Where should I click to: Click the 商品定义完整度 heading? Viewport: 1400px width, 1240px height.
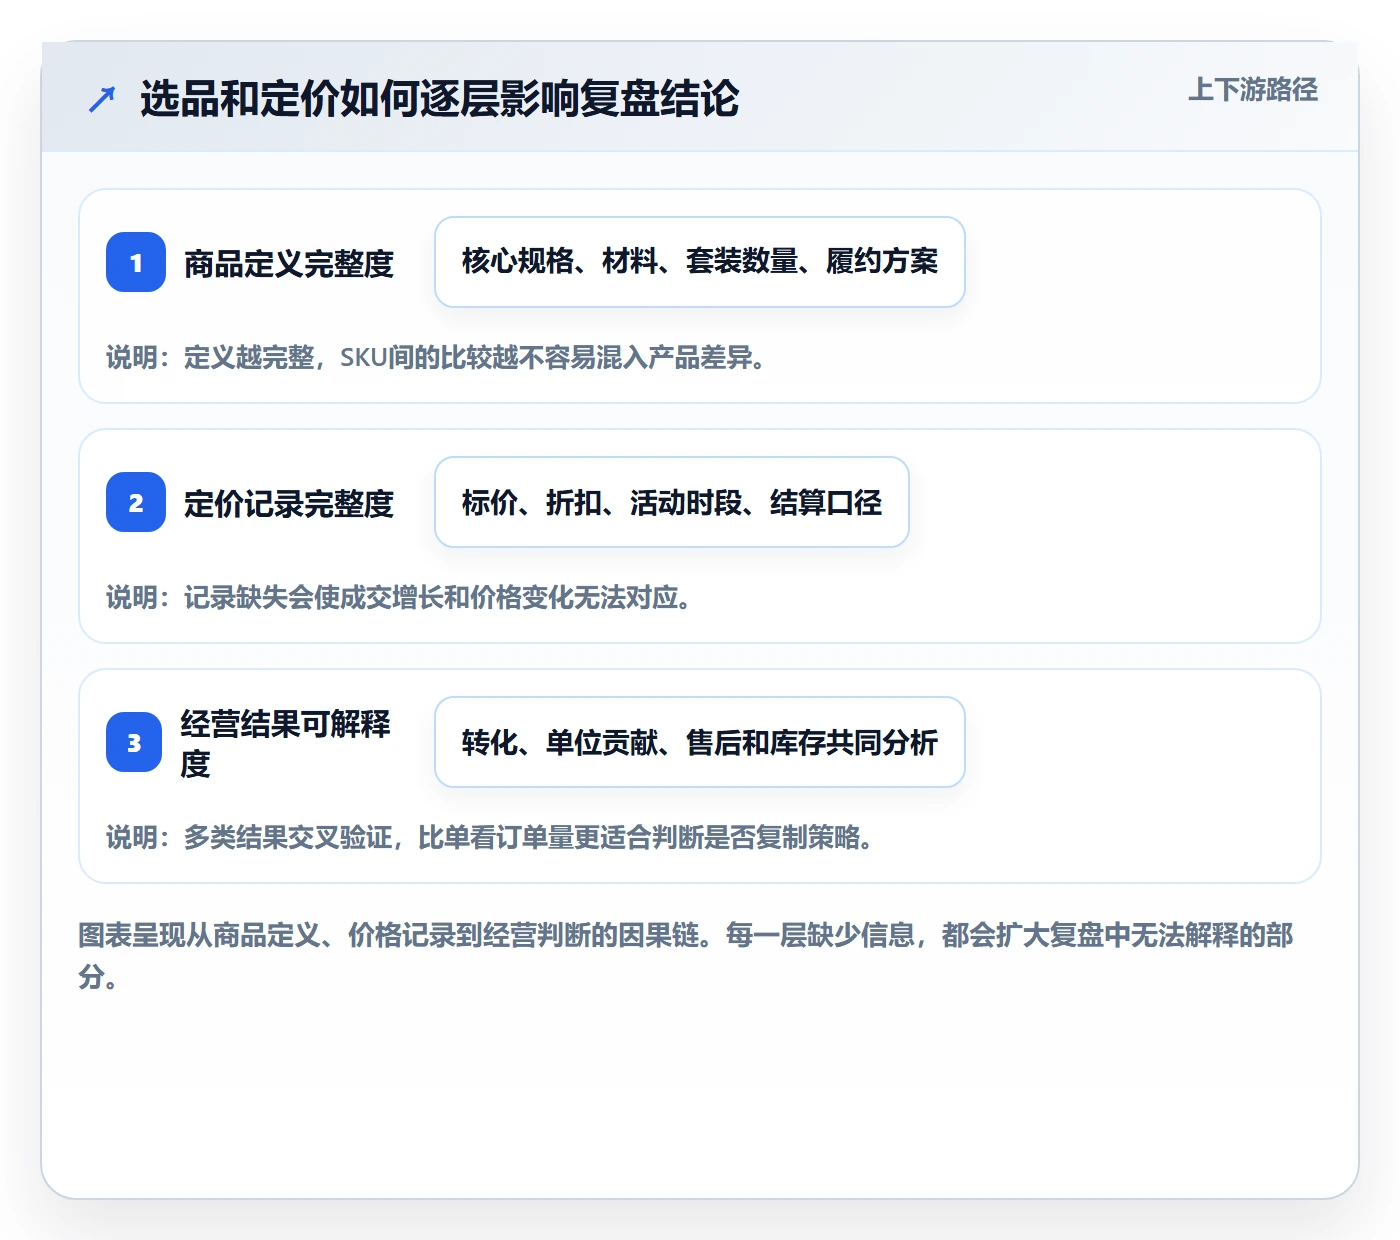click(x=289, y=263)
